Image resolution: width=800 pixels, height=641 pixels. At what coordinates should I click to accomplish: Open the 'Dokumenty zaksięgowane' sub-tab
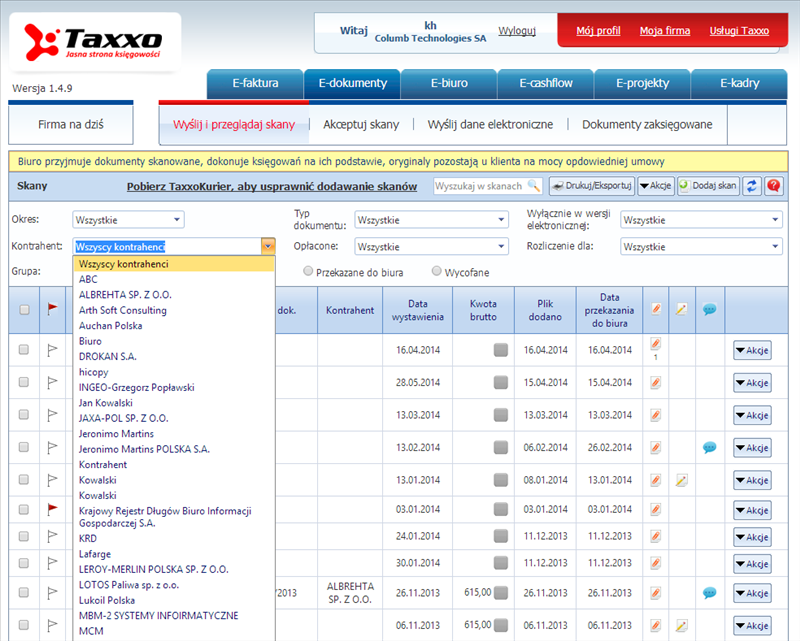pyautogui.click(x=647, y=125)
